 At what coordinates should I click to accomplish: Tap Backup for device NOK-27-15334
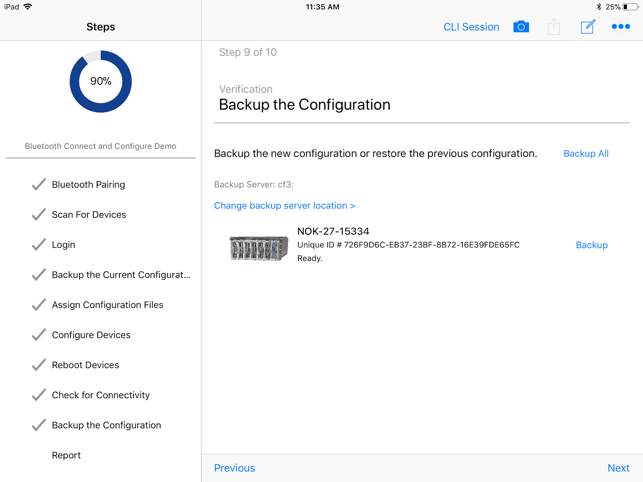point(592,245)
